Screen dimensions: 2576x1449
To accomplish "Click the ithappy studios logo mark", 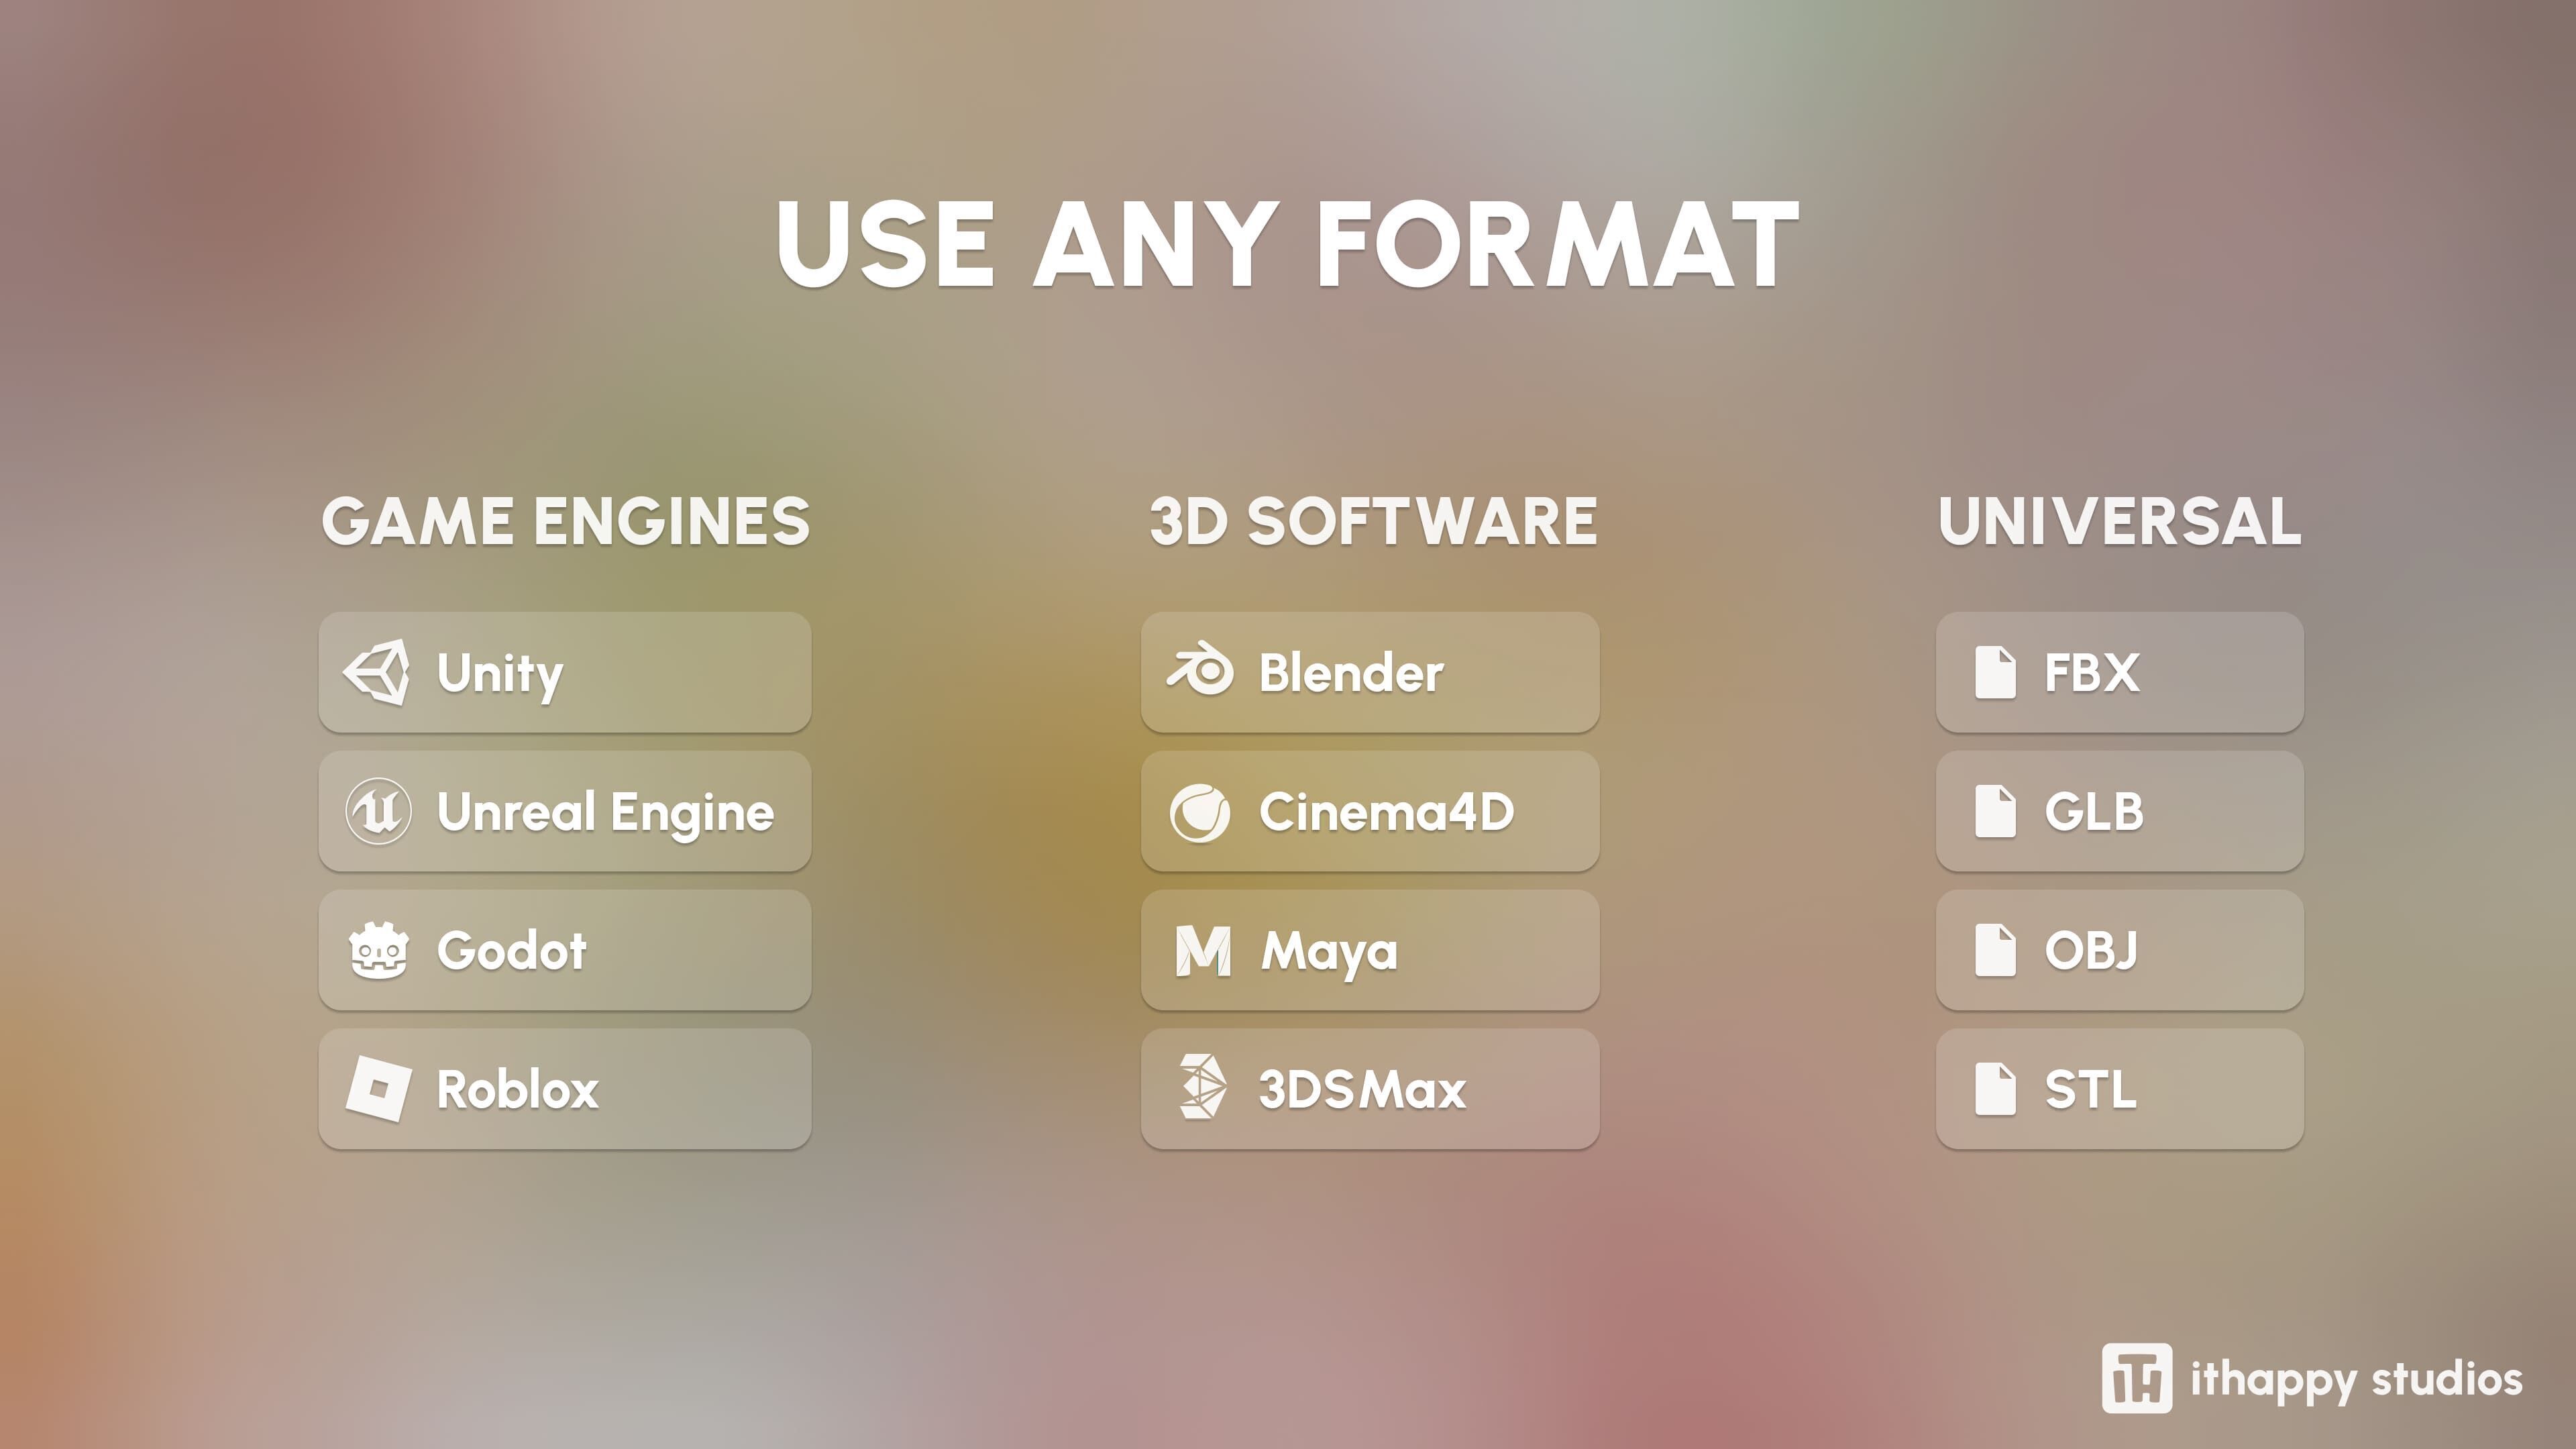I will [2136, 1378].
